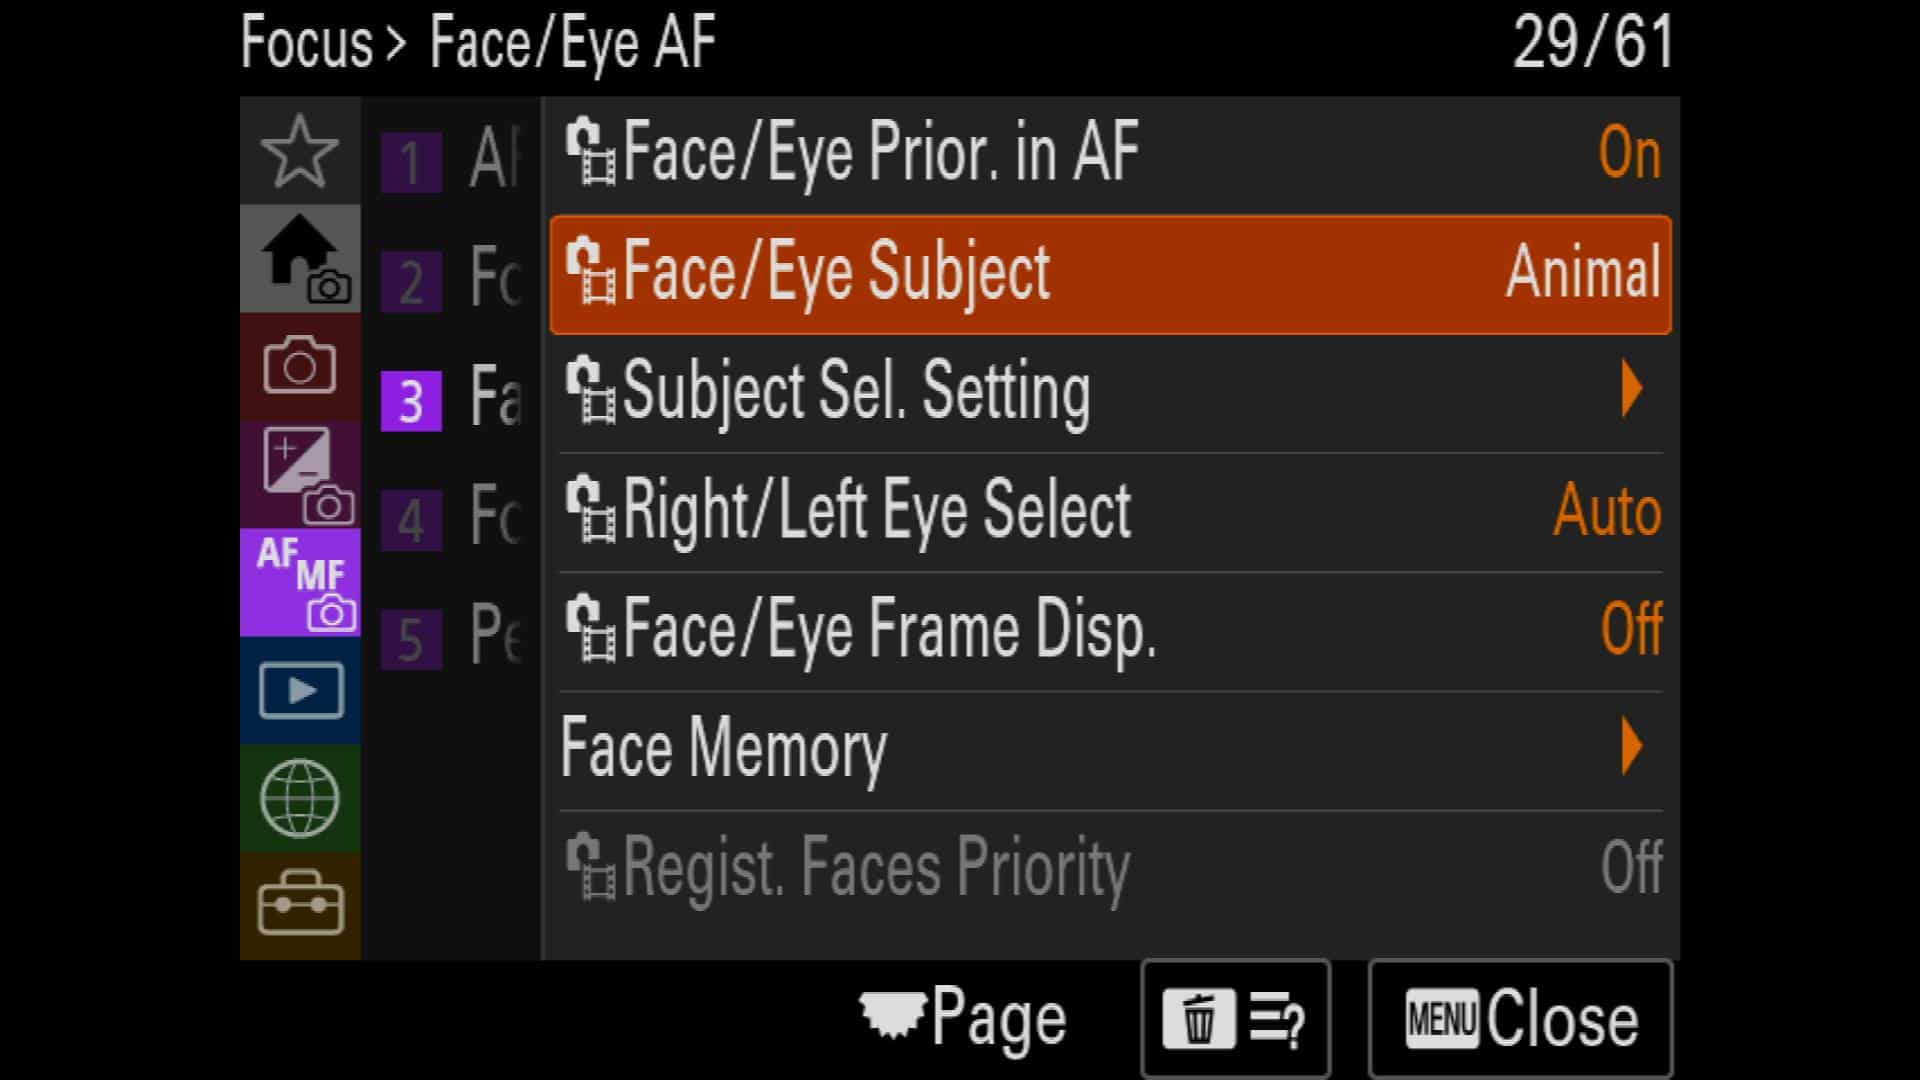
Task: Toggle Face/Eye Prior. in AF On
Action: pos(1111,154)
